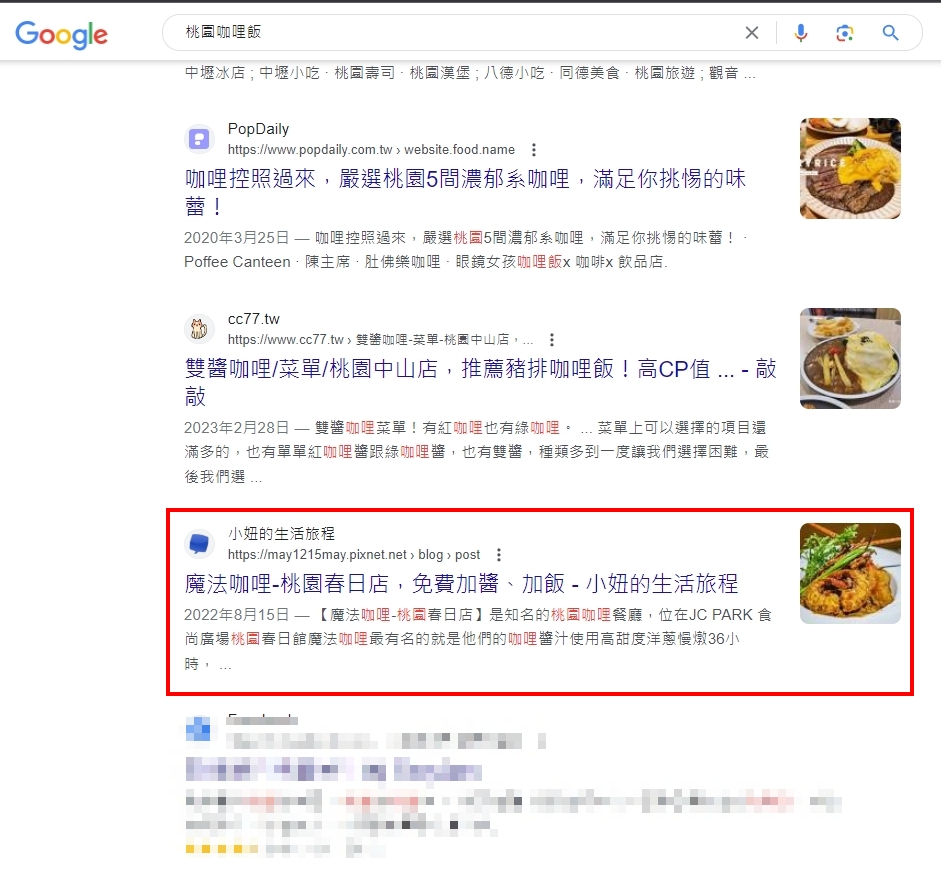941x876 pixels.
Task: Open the pixnet result options menu
Action: 498,554
